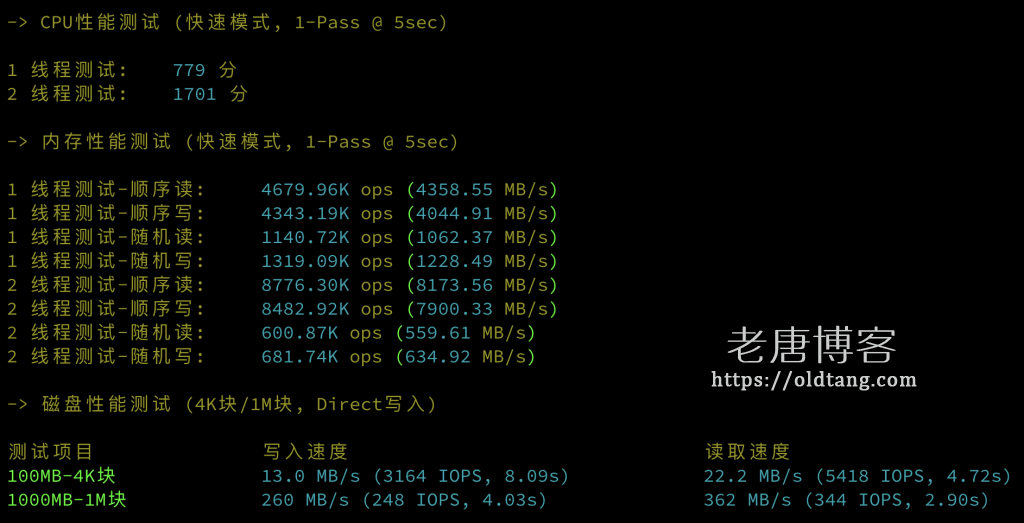
Task: Click the 老唐博客 watermark title
Action: point(811,345)
